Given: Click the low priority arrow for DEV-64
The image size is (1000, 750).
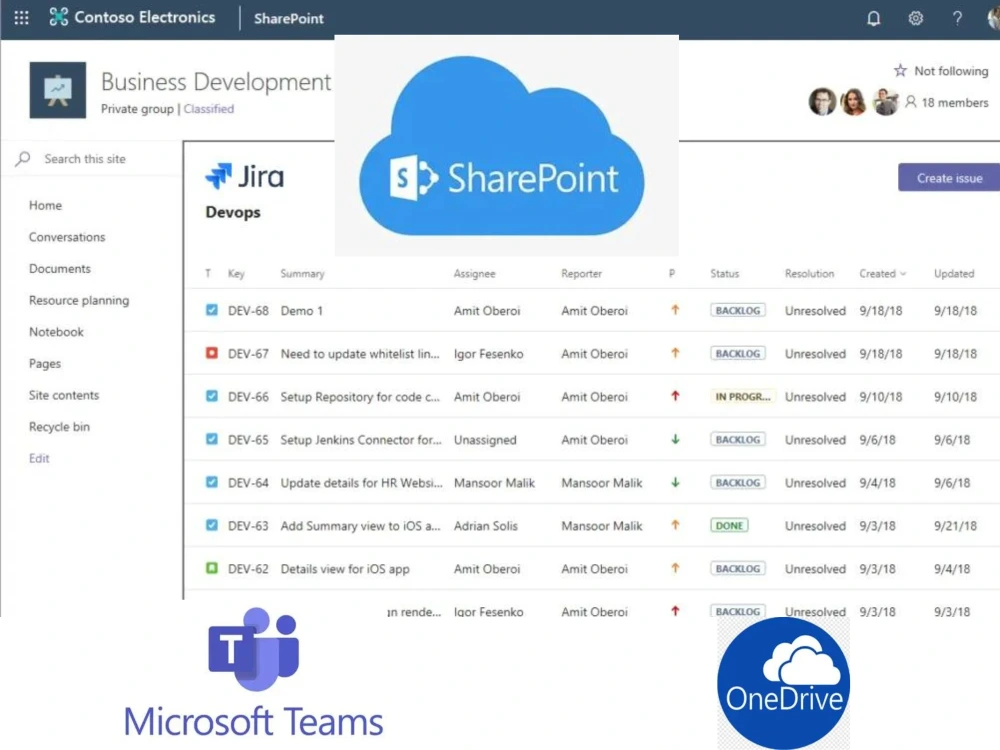Looking at the screenshot, I should coord(675,482).
